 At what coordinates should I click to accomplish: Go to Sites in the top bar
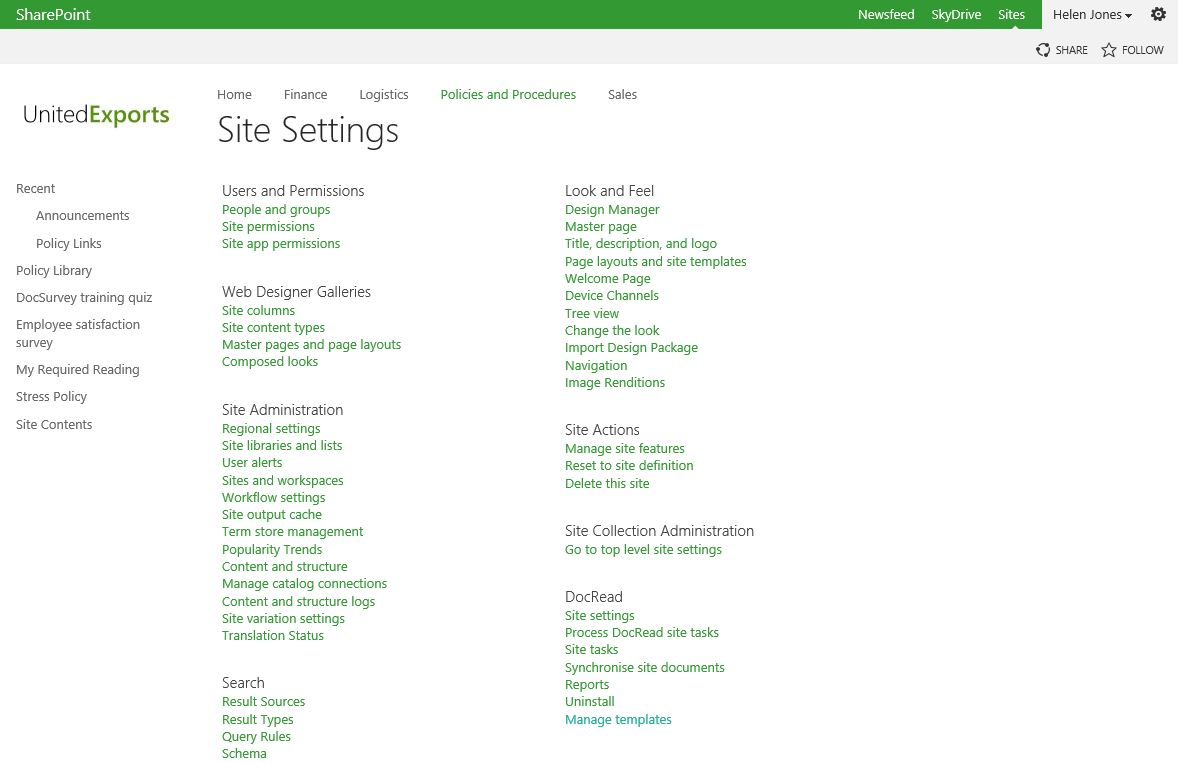pyautogui.click(x=1011, y=15)
